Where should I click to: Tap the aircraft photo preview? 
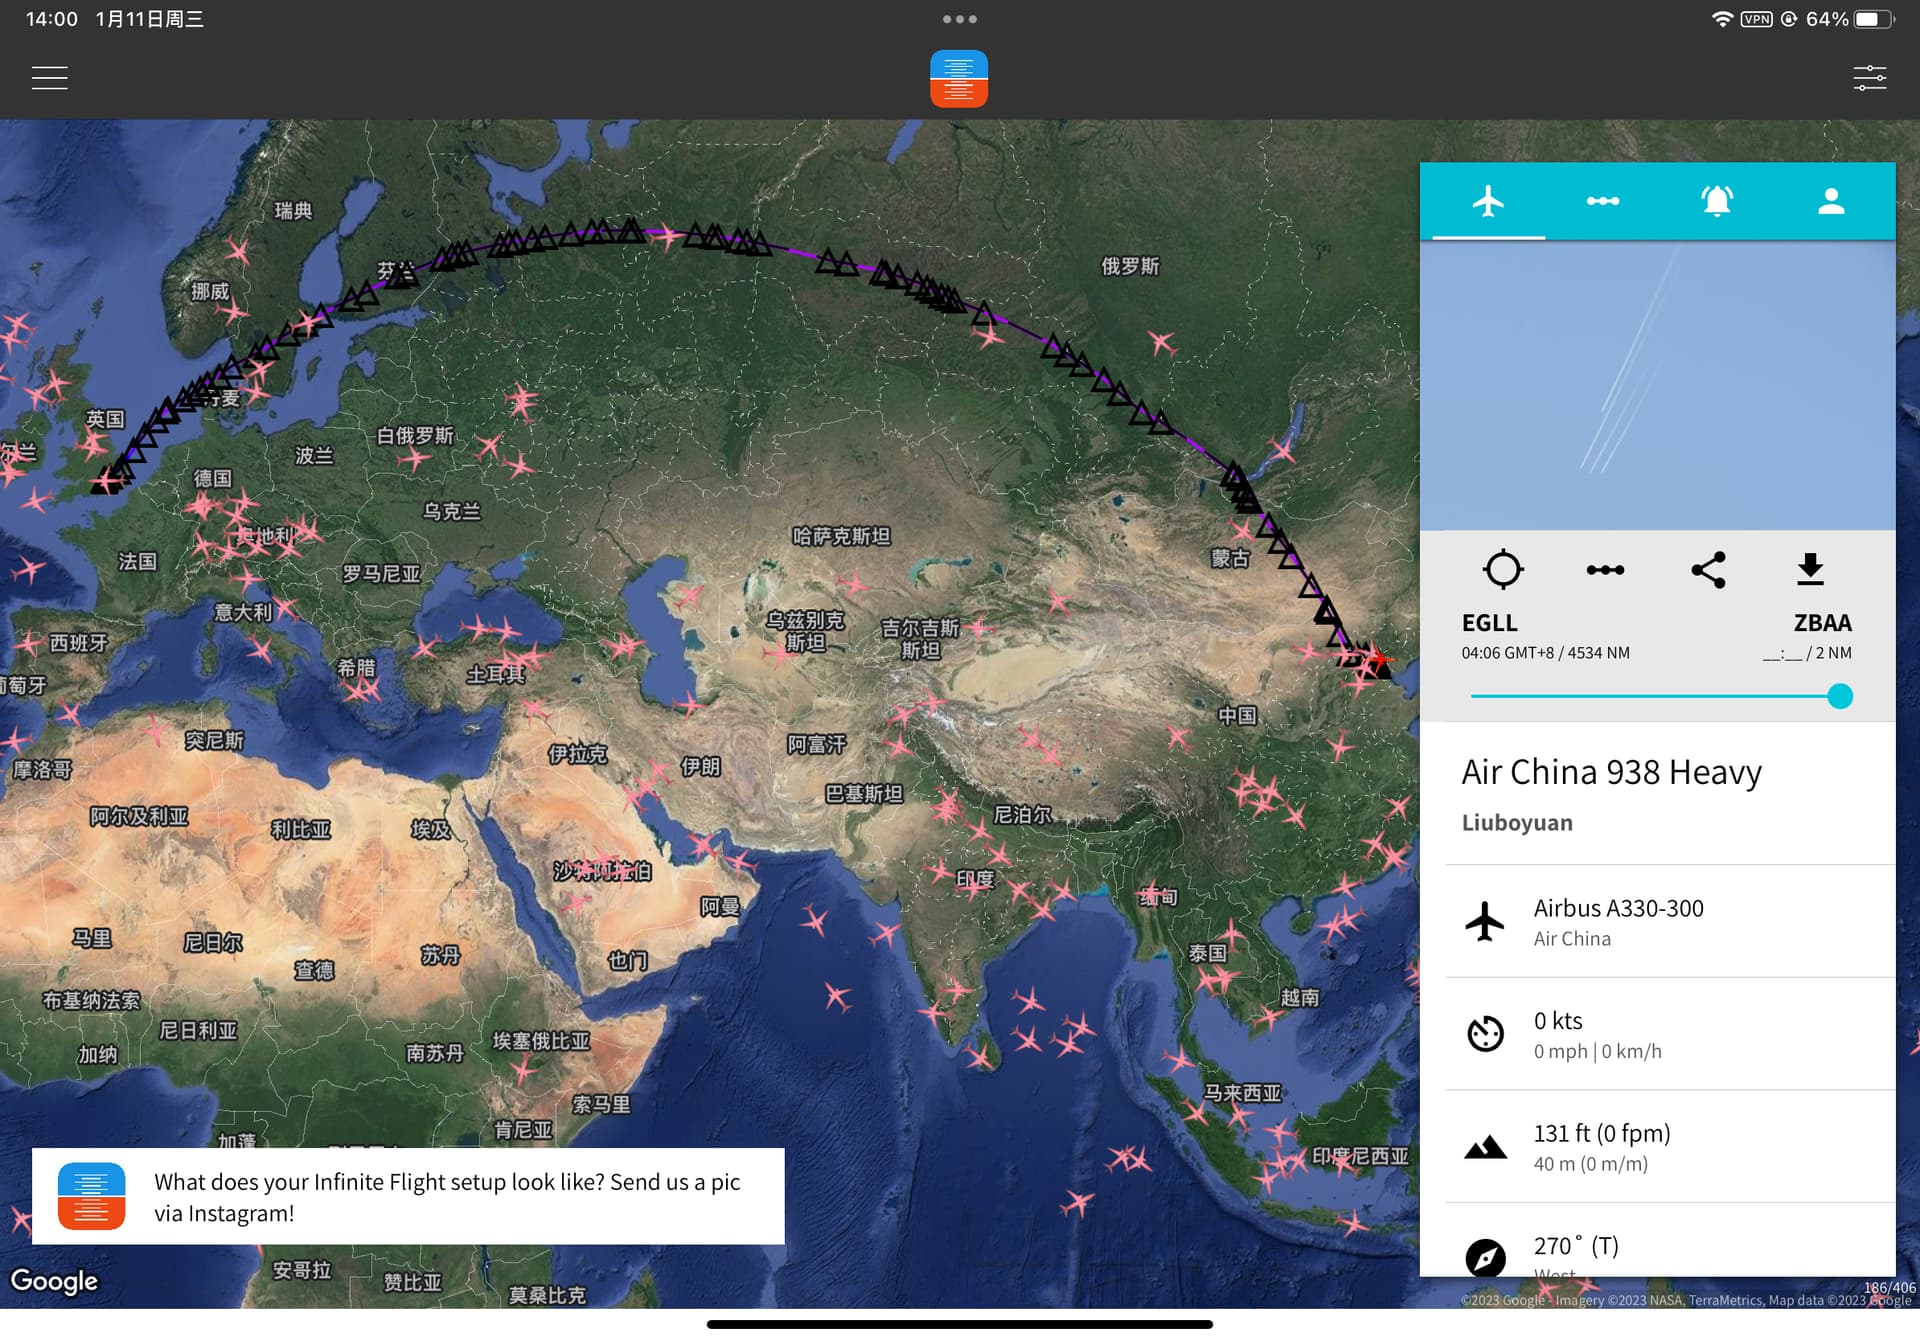click(x=1657, y=385)
